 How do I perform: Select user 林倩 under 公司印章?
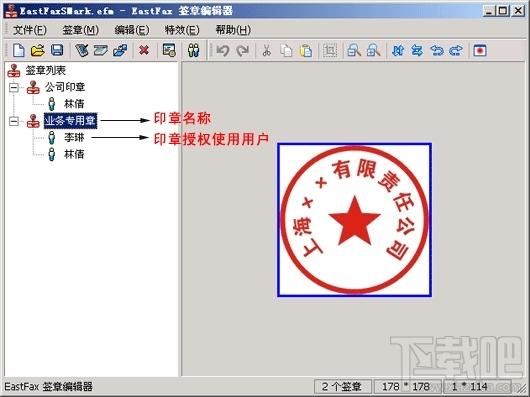click(74, 104)
